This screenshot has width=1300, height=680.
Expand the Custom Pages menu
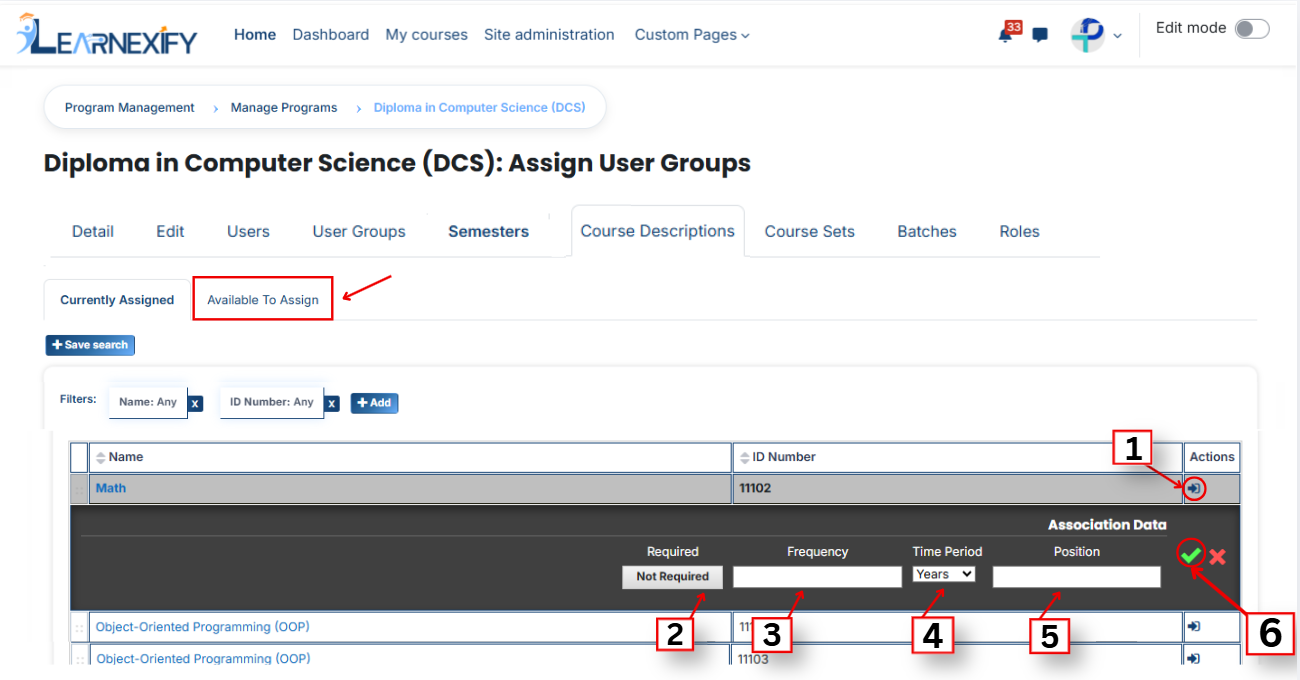coord(692,35)
